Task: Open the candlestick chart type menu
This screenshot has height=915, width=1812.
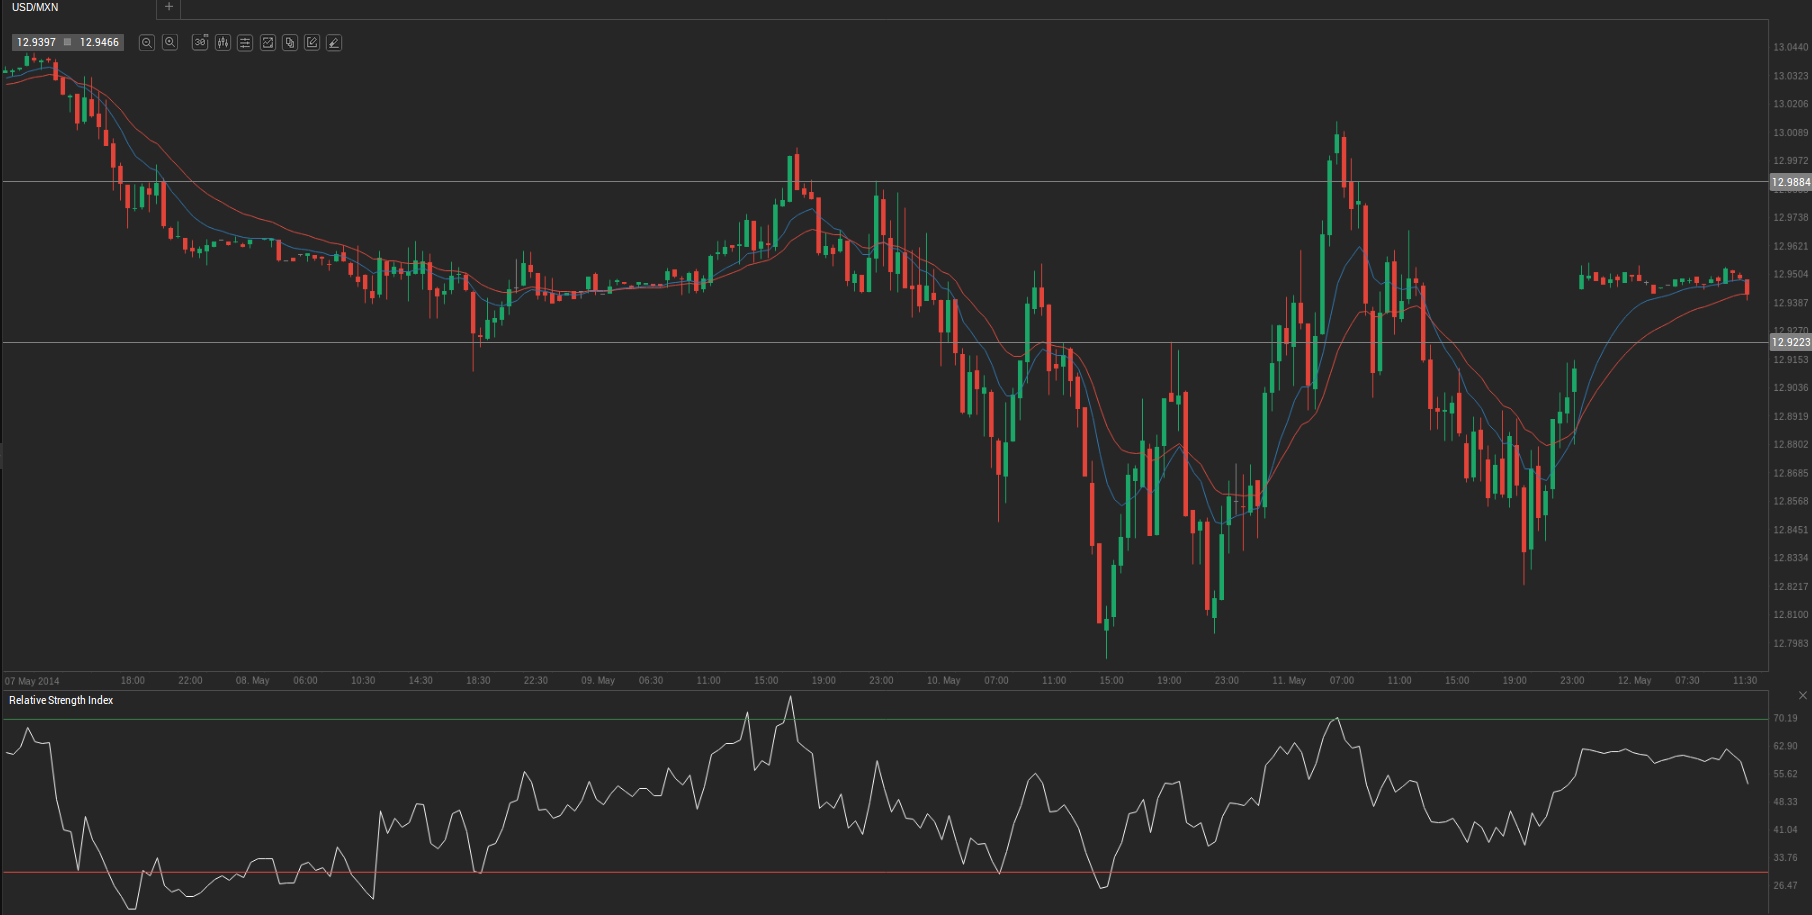Action: click(x=223, y=43)
